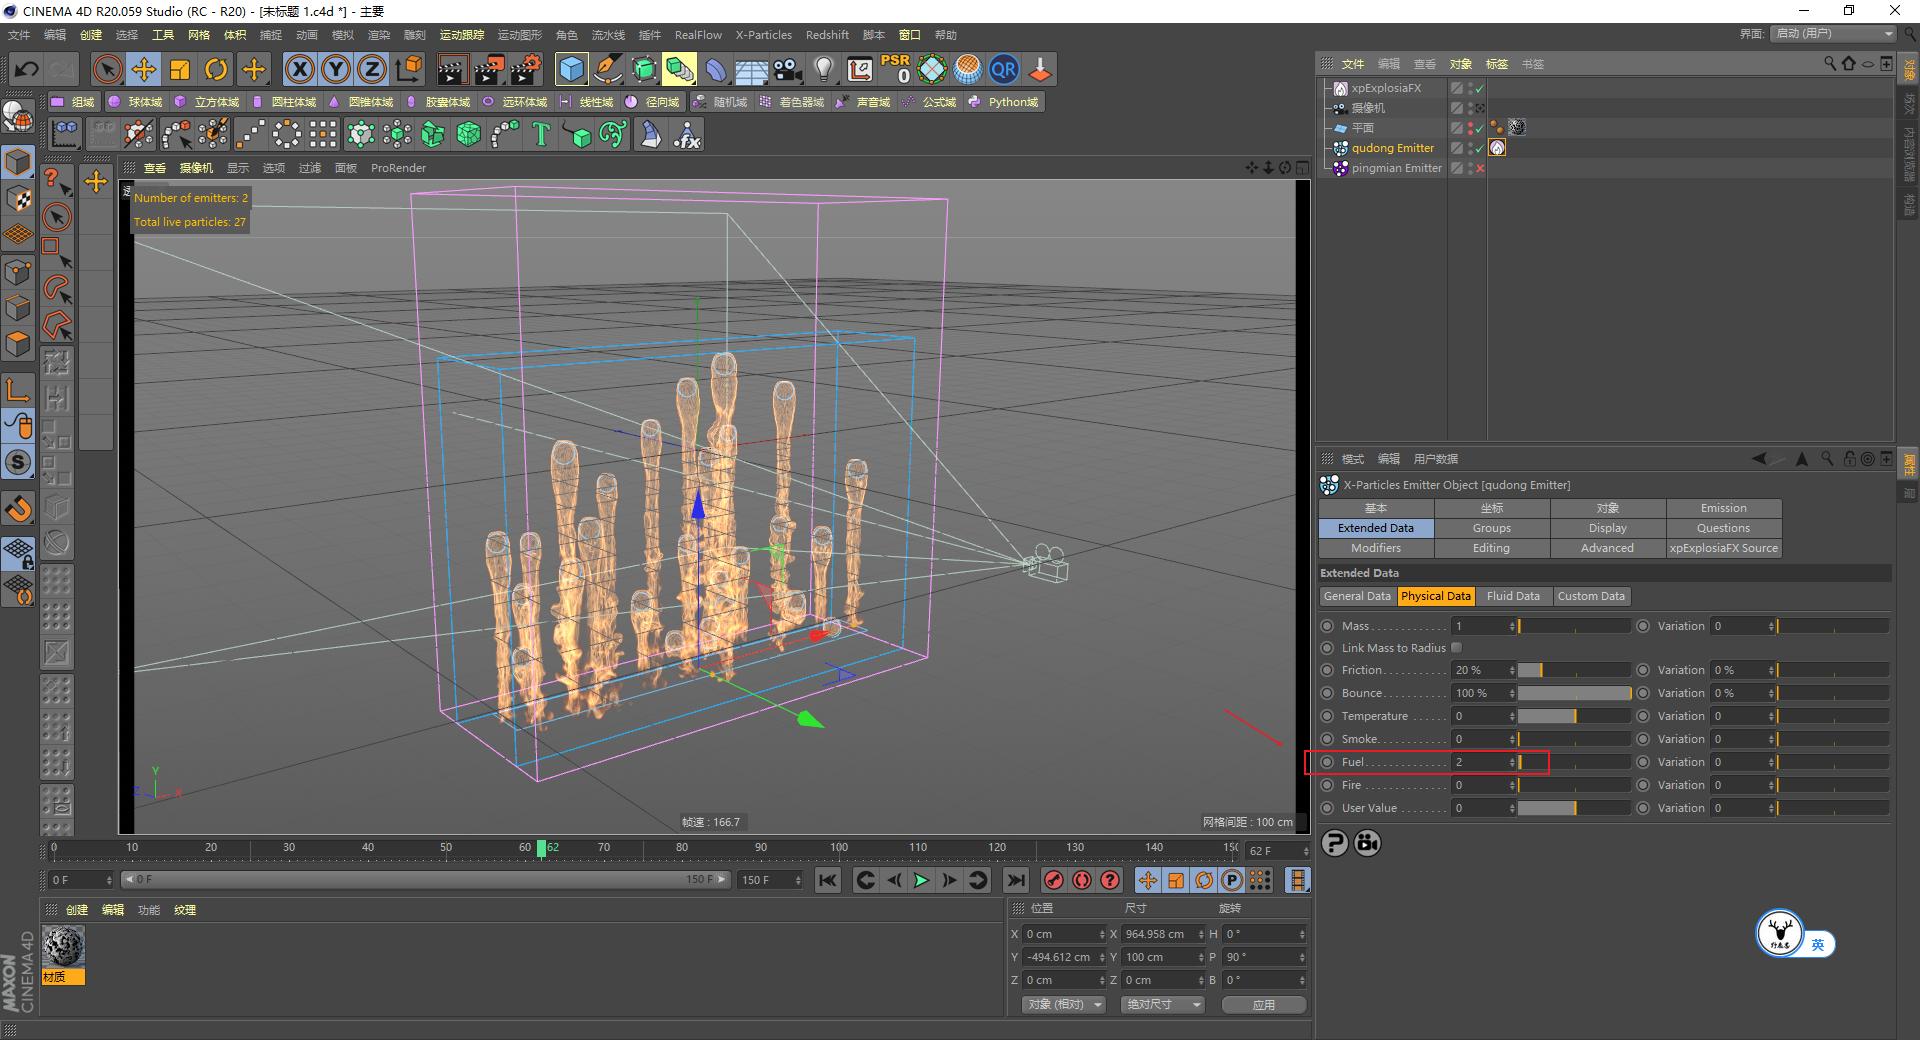Click the Render to Picture Viewer icon
1920x1040 pixels.
tap(487, 69)
